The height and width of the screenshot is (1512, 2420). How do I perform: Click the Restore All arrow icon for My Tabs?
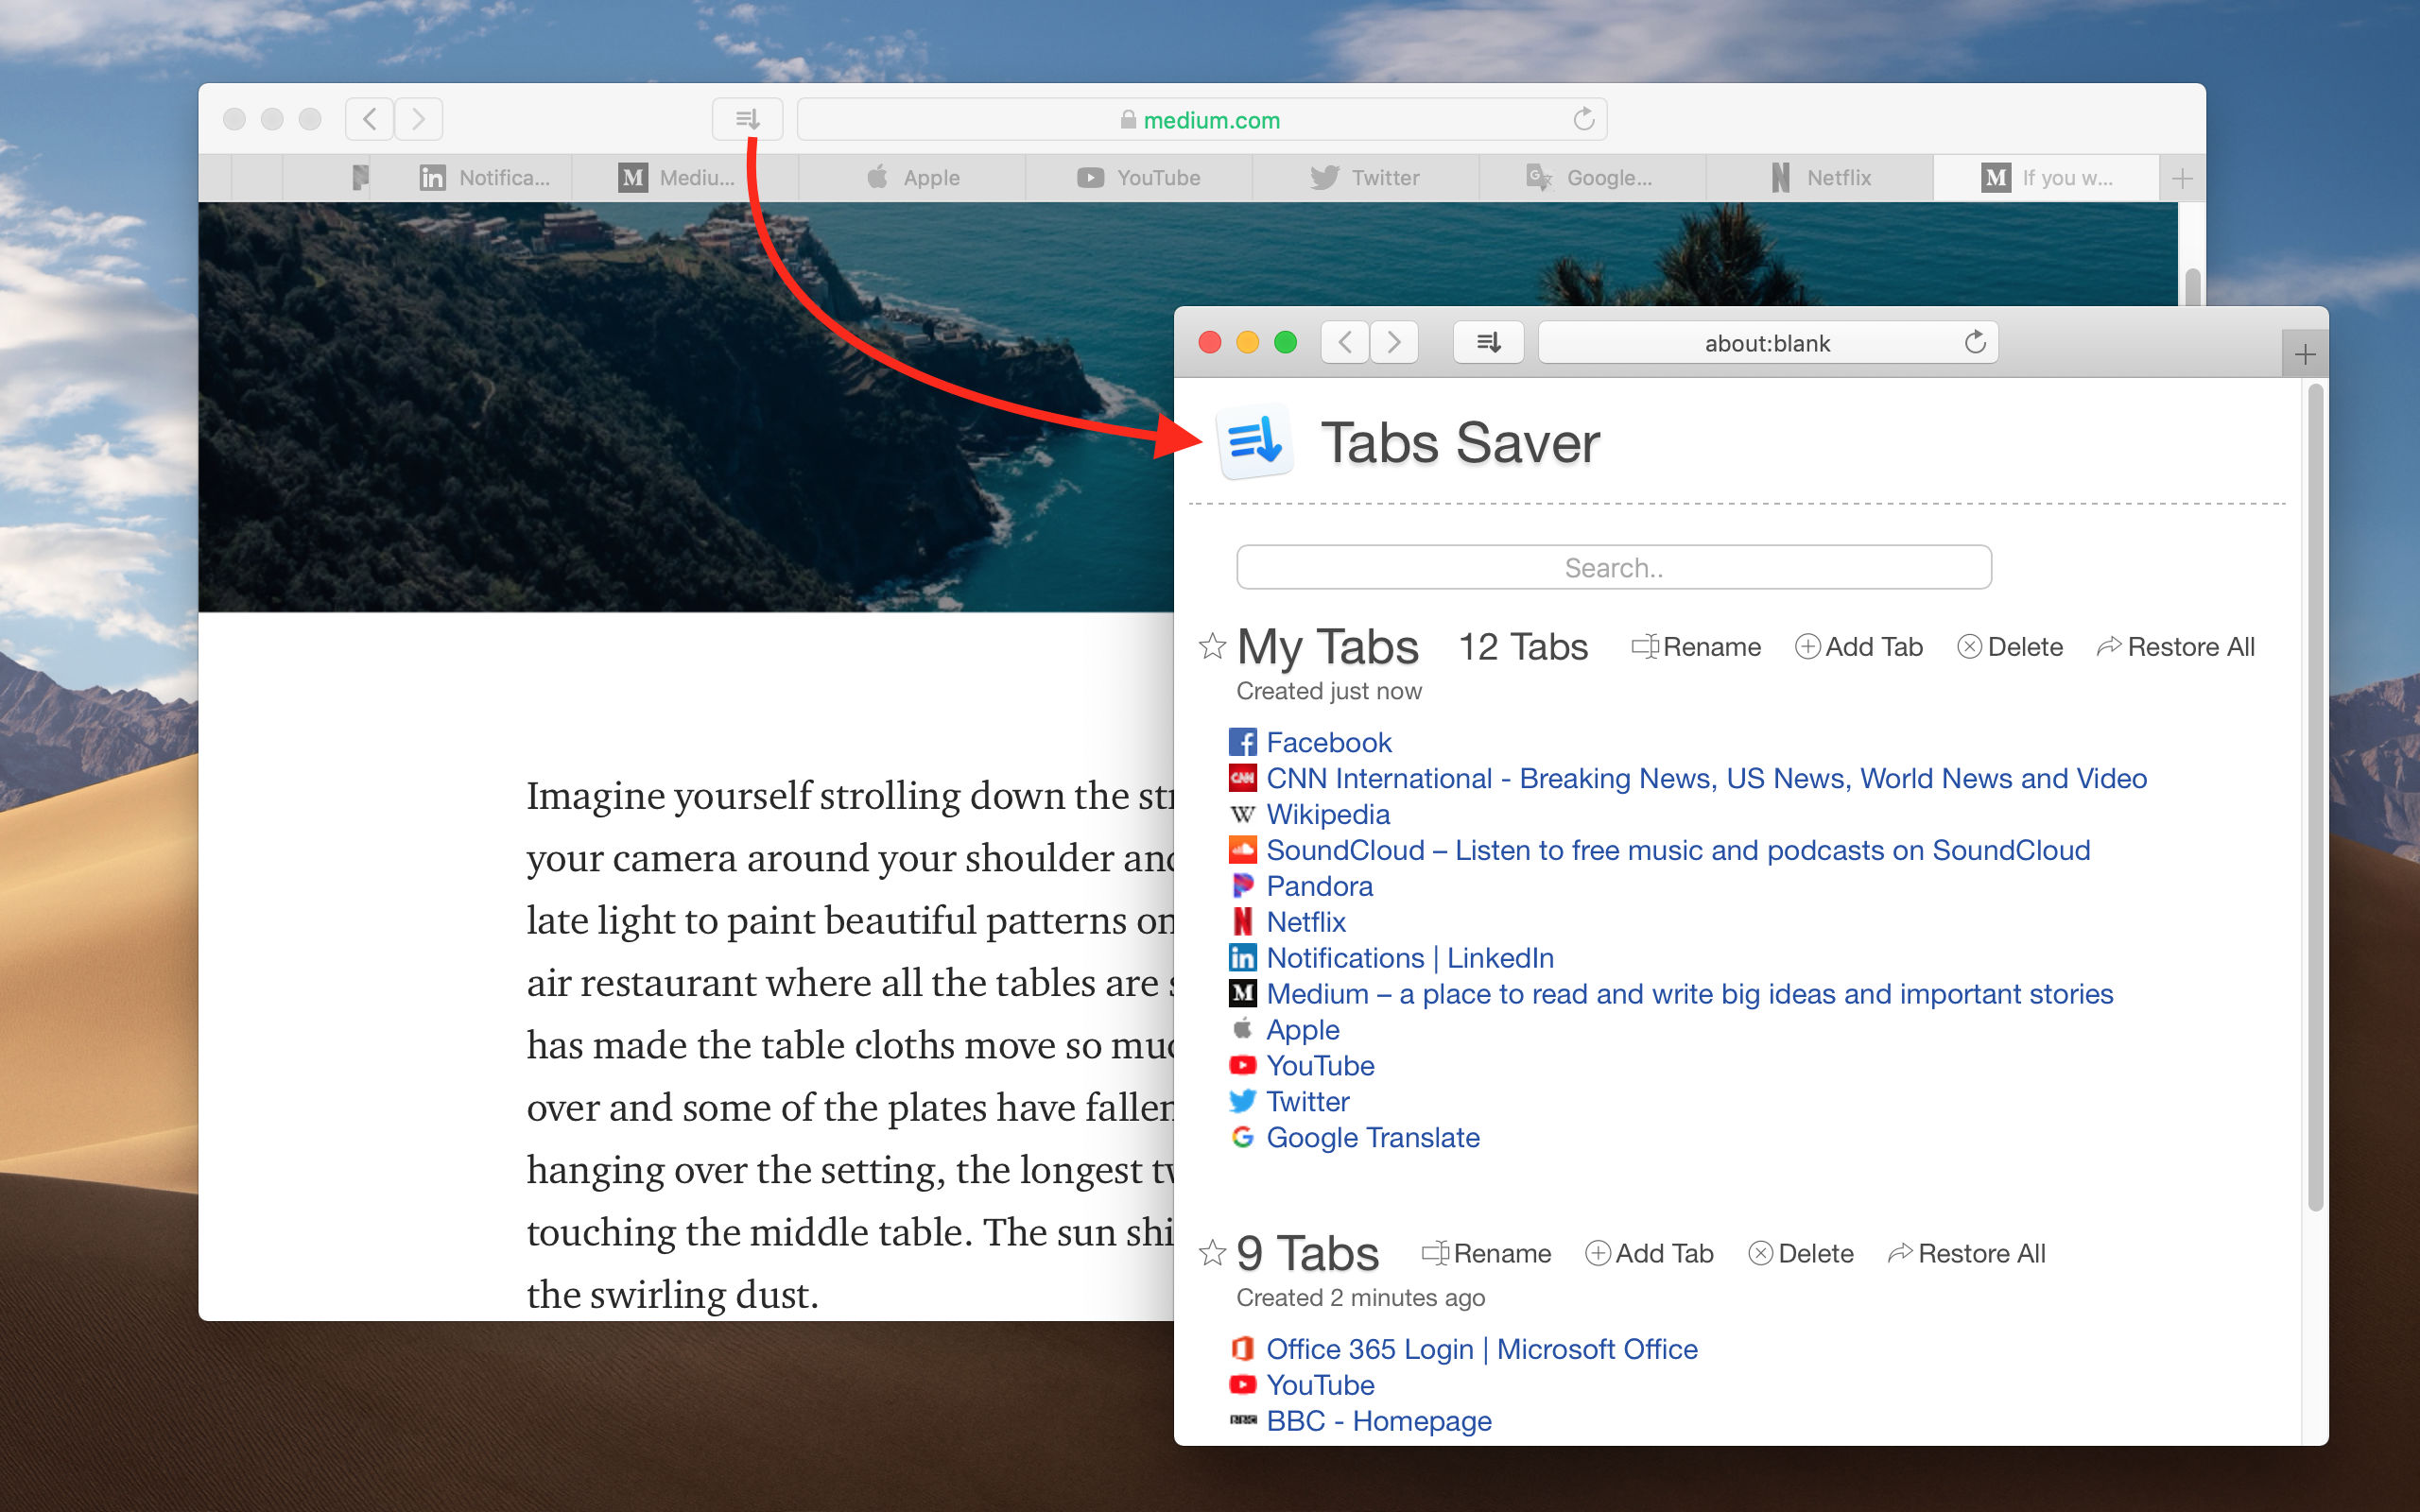pyautogui.click(x=2109, y=646)
